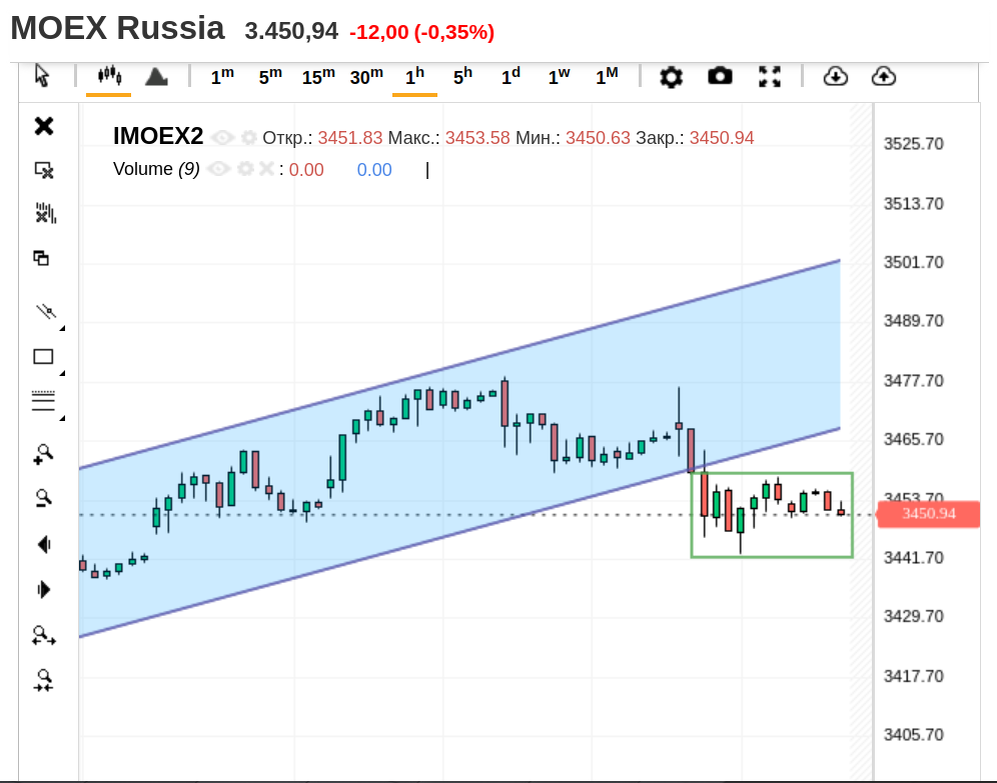
Task: Click the red 3450.94 price marker
Action: tap(928, 514)
